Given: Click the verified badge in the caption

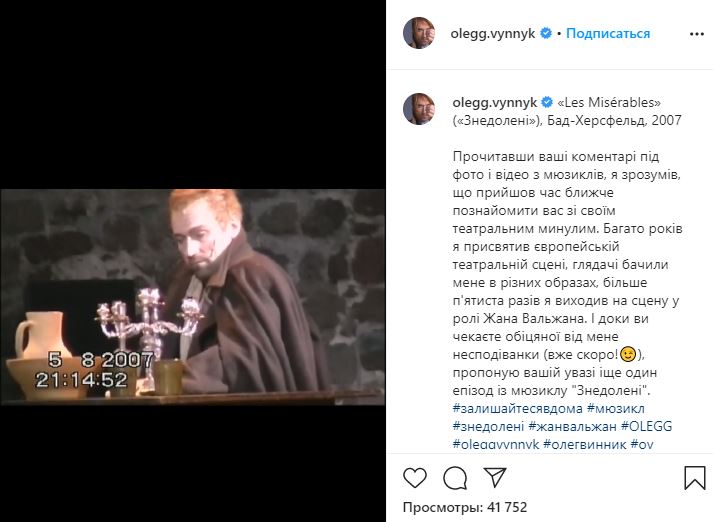Looking at the screenshot, I should (547, 102).
